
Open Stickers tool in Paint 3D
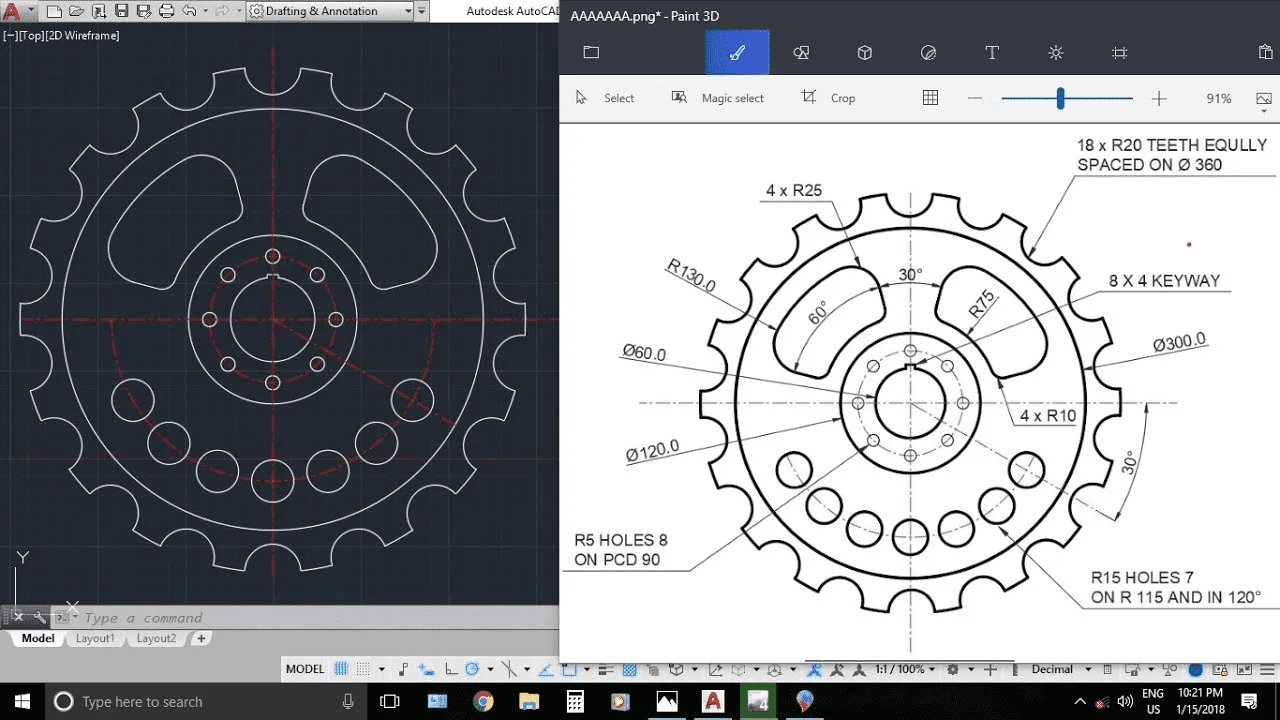[x=928, y=53]
